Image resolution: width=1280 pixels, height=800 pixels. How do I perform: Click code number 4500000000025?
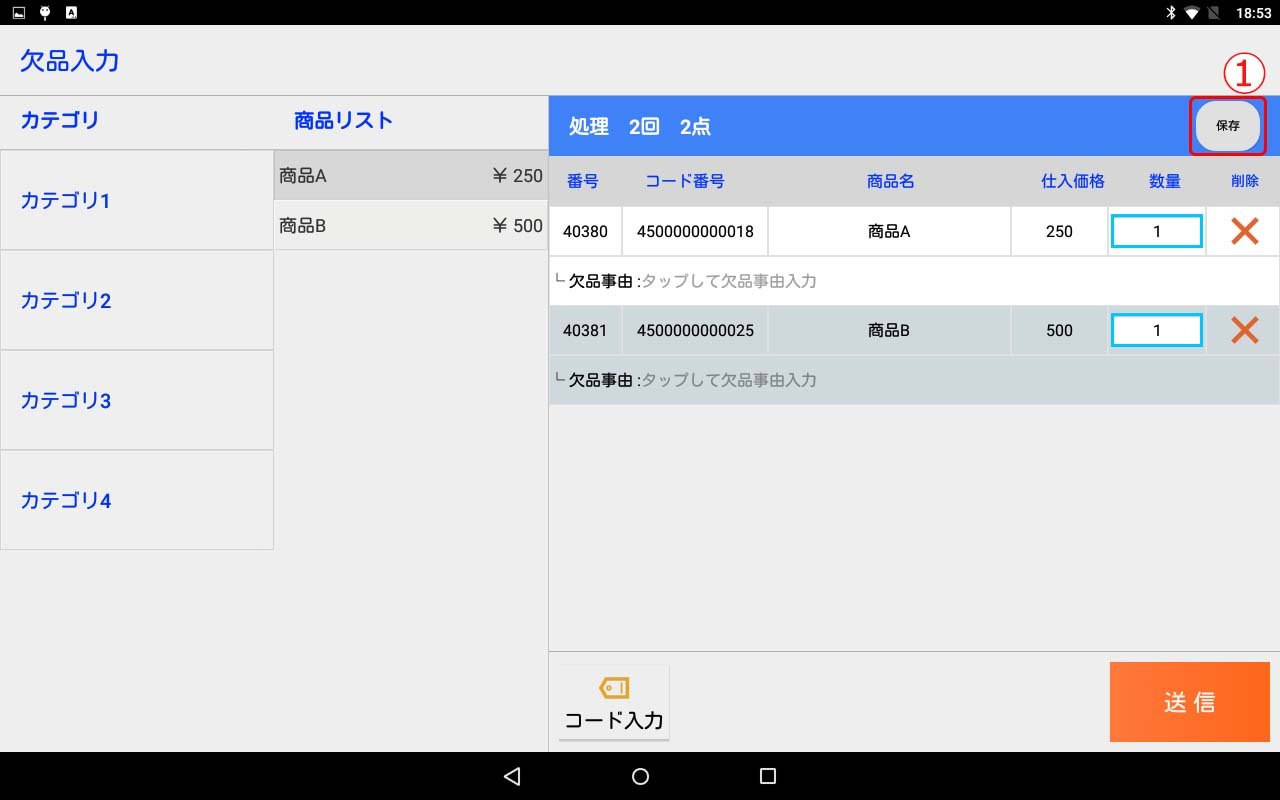695,330
